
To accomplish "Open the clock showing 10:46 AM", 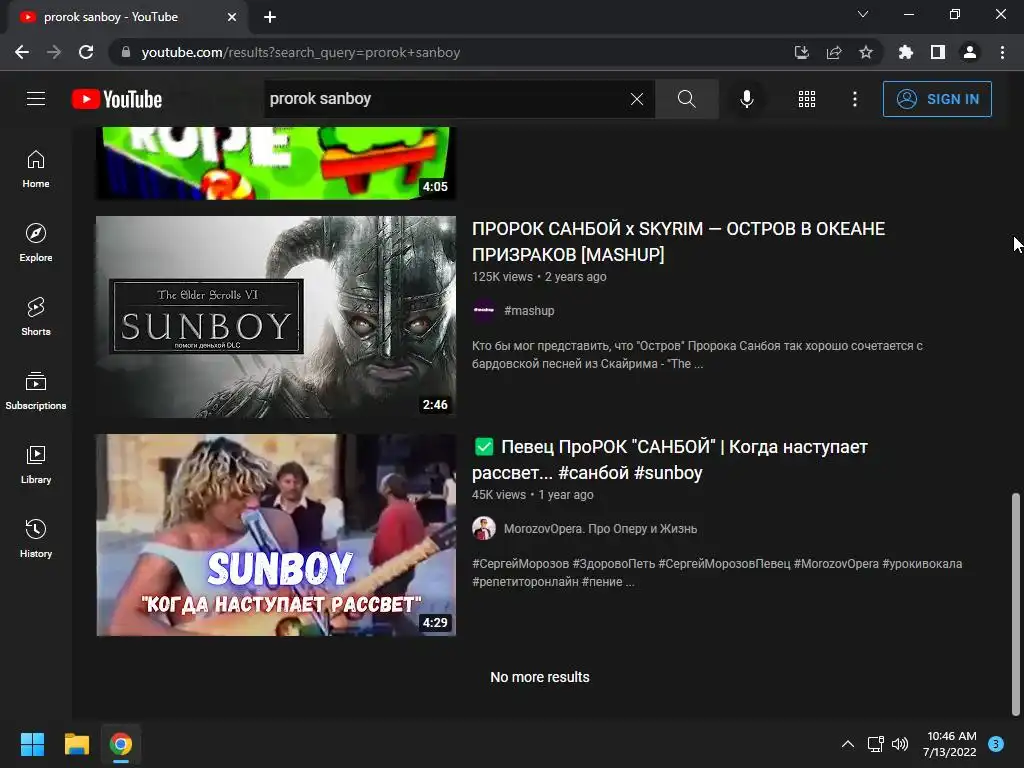I will click(950, 744).
